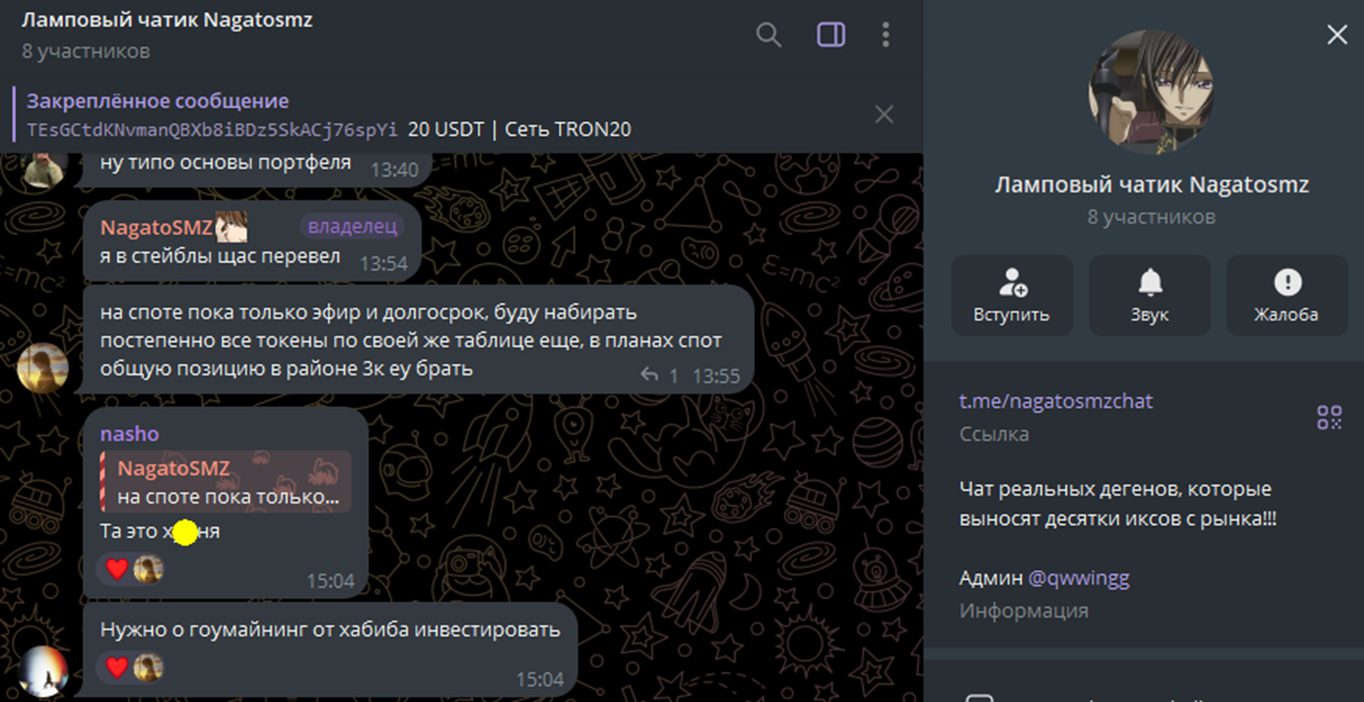Close the group info panel
1364x702 pixels.
(1337, 35)
